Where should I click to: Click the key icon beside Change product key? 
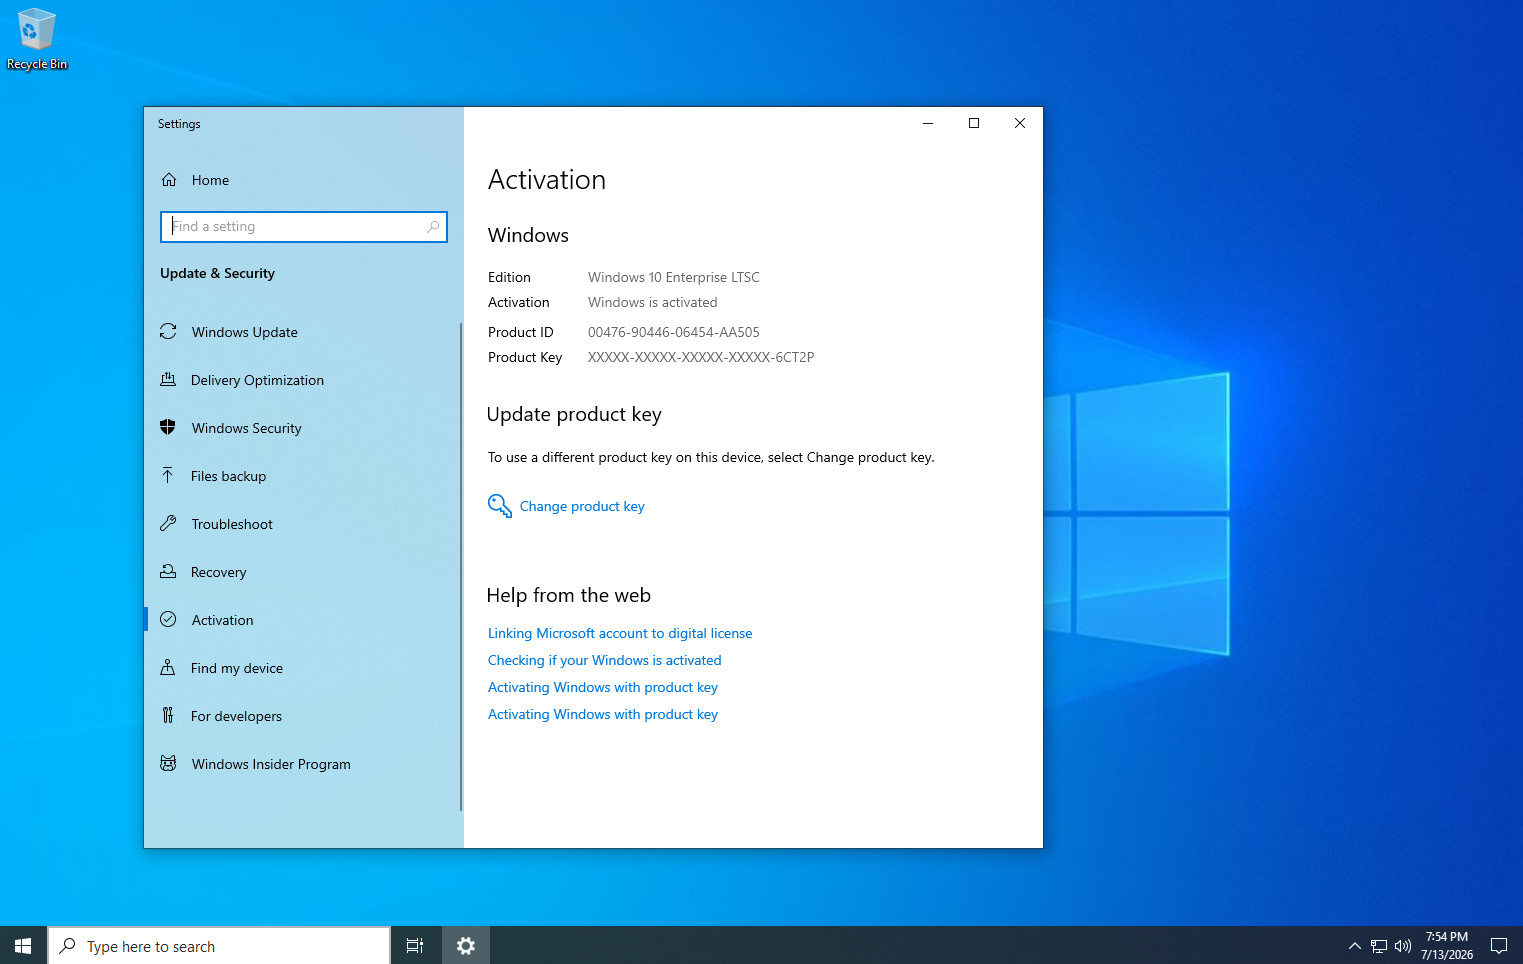click(x=499, y=506)
